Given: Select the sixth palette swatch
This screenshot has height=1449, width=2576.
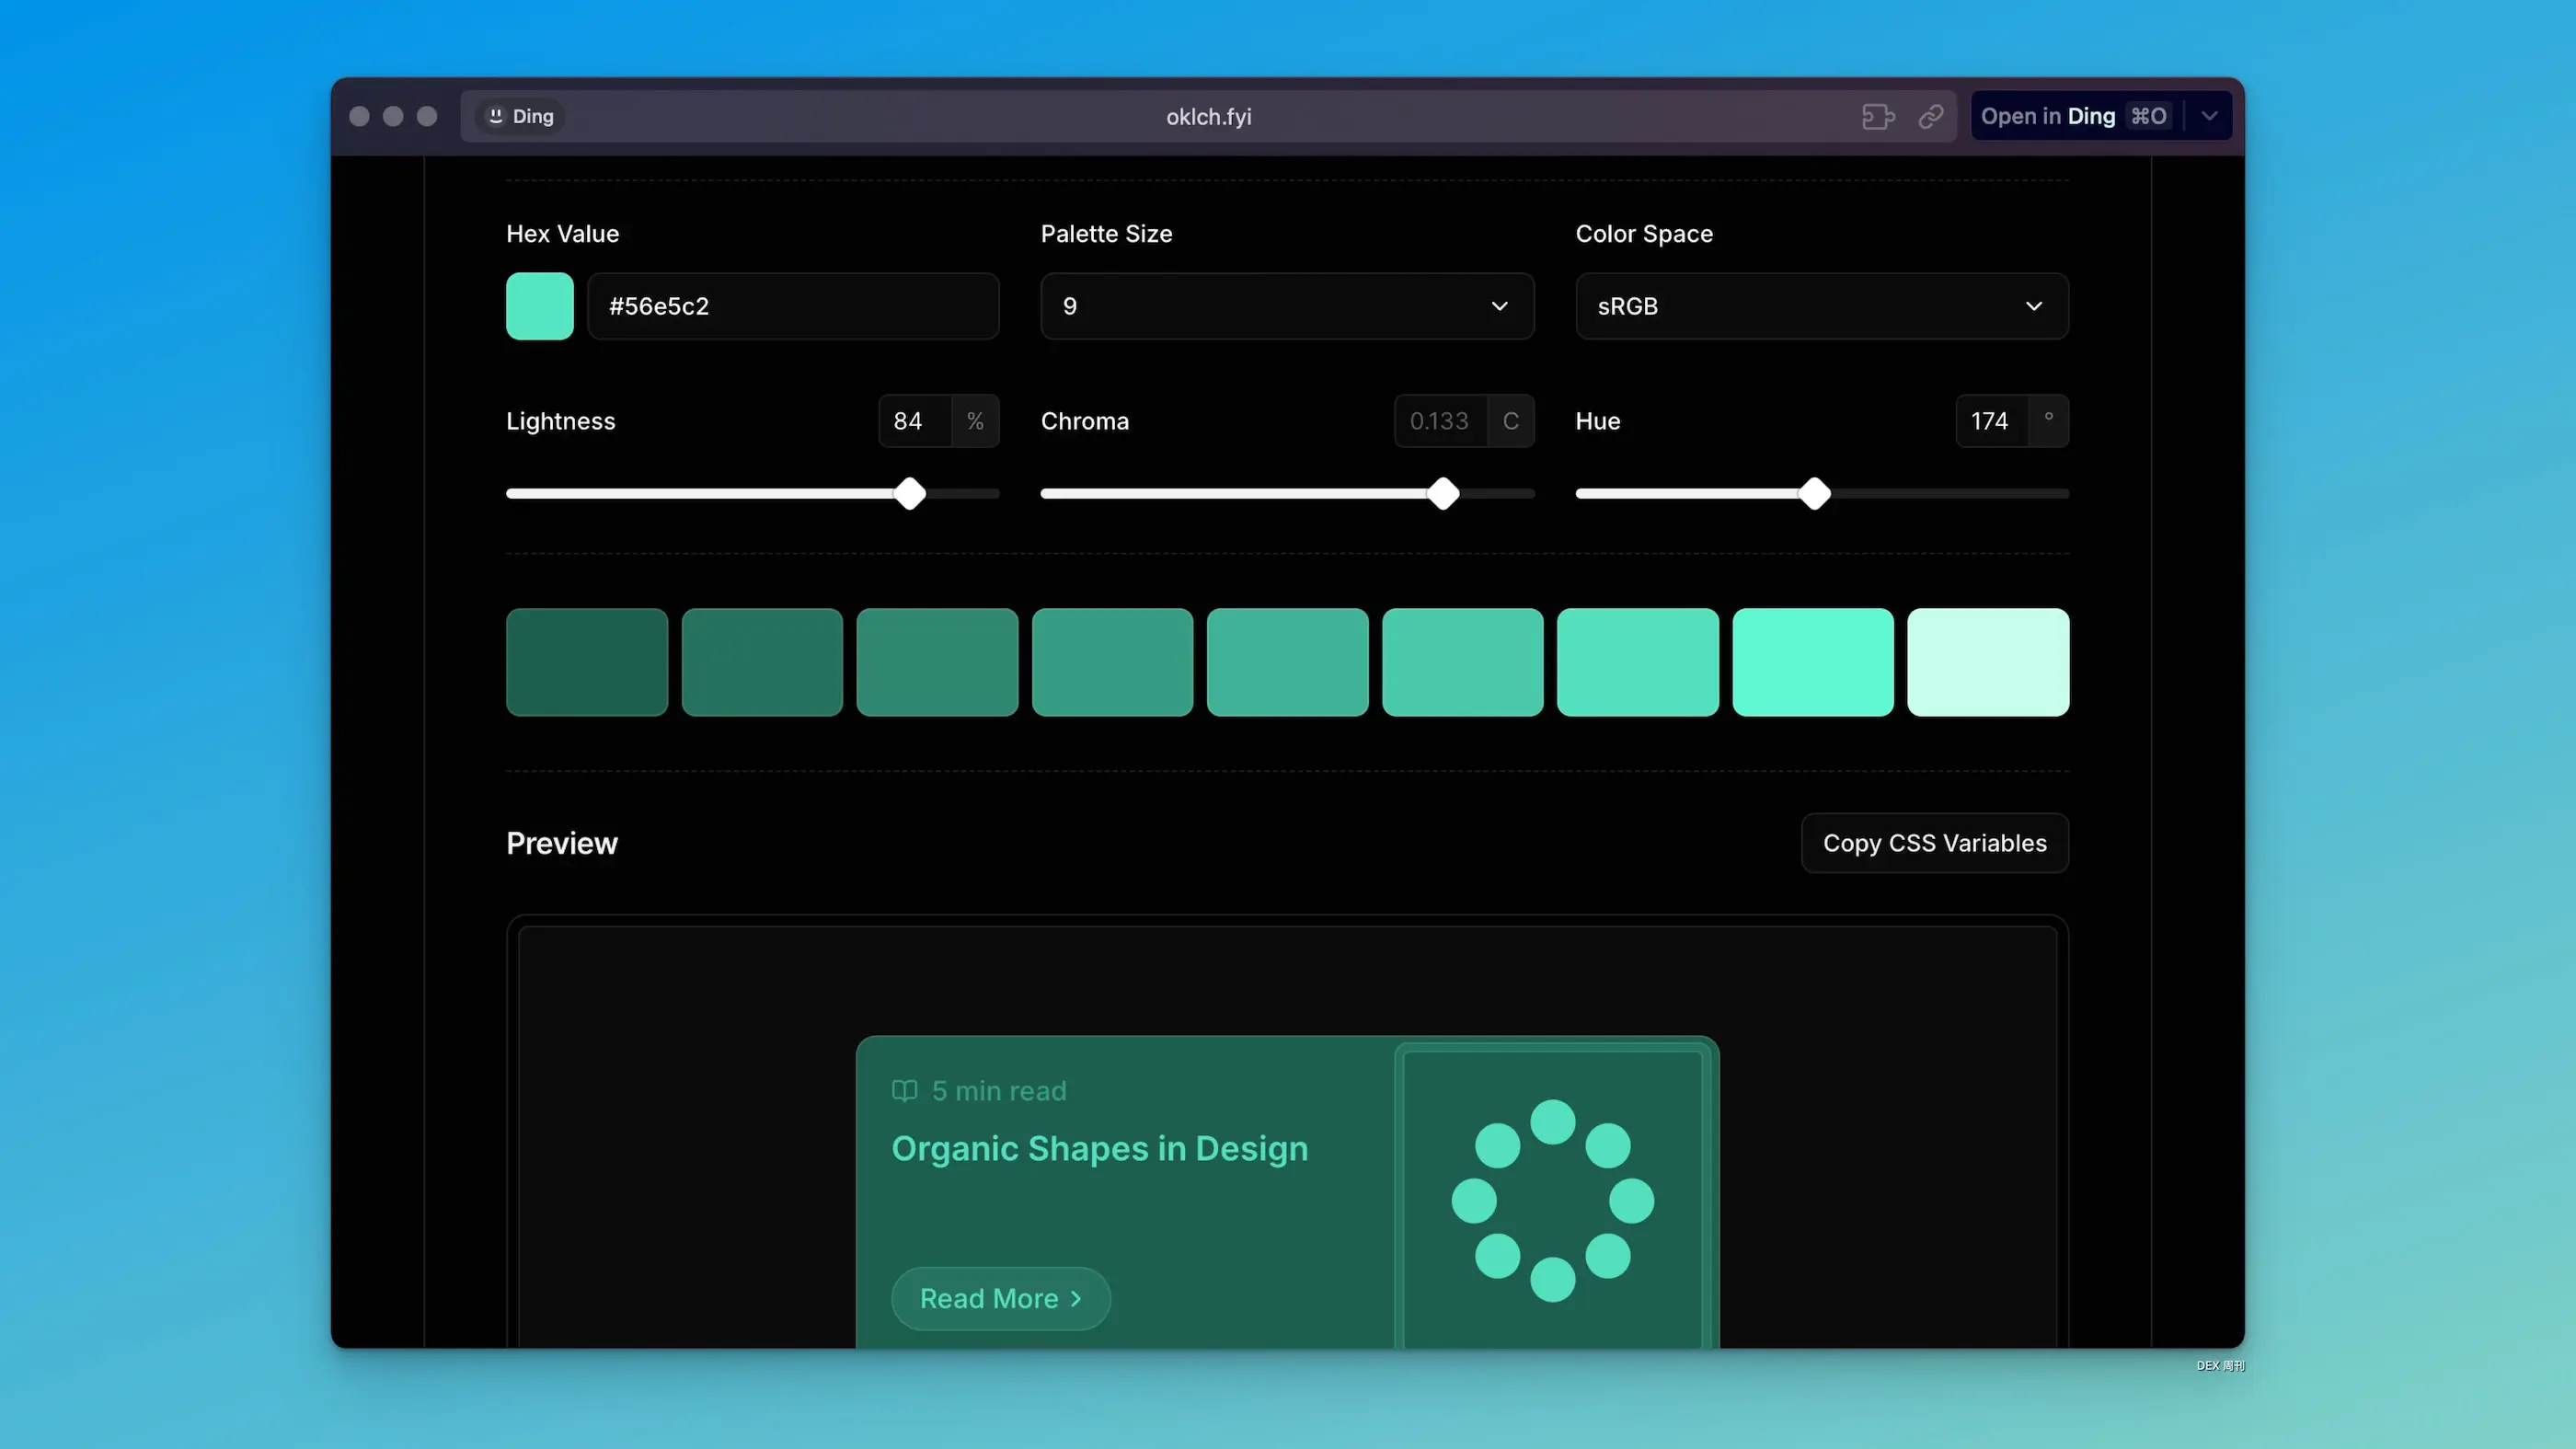Looking at the screenshot, I should point(1463,662).
